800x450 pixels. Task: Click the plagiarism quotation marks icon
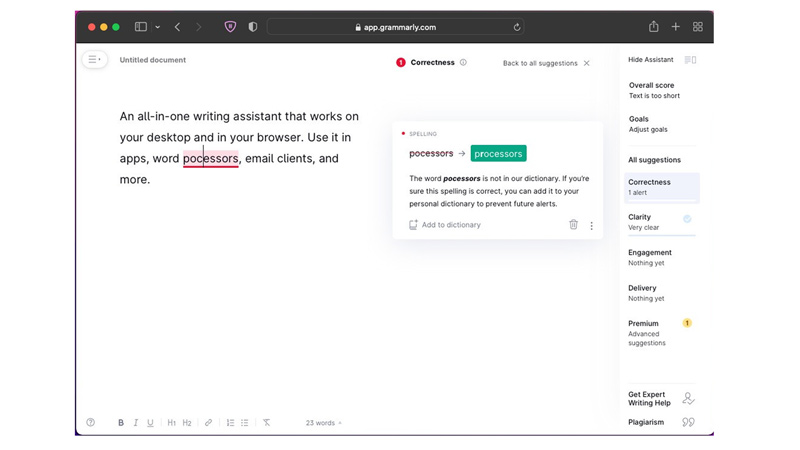pyautogui.click(x=688, y=422)
